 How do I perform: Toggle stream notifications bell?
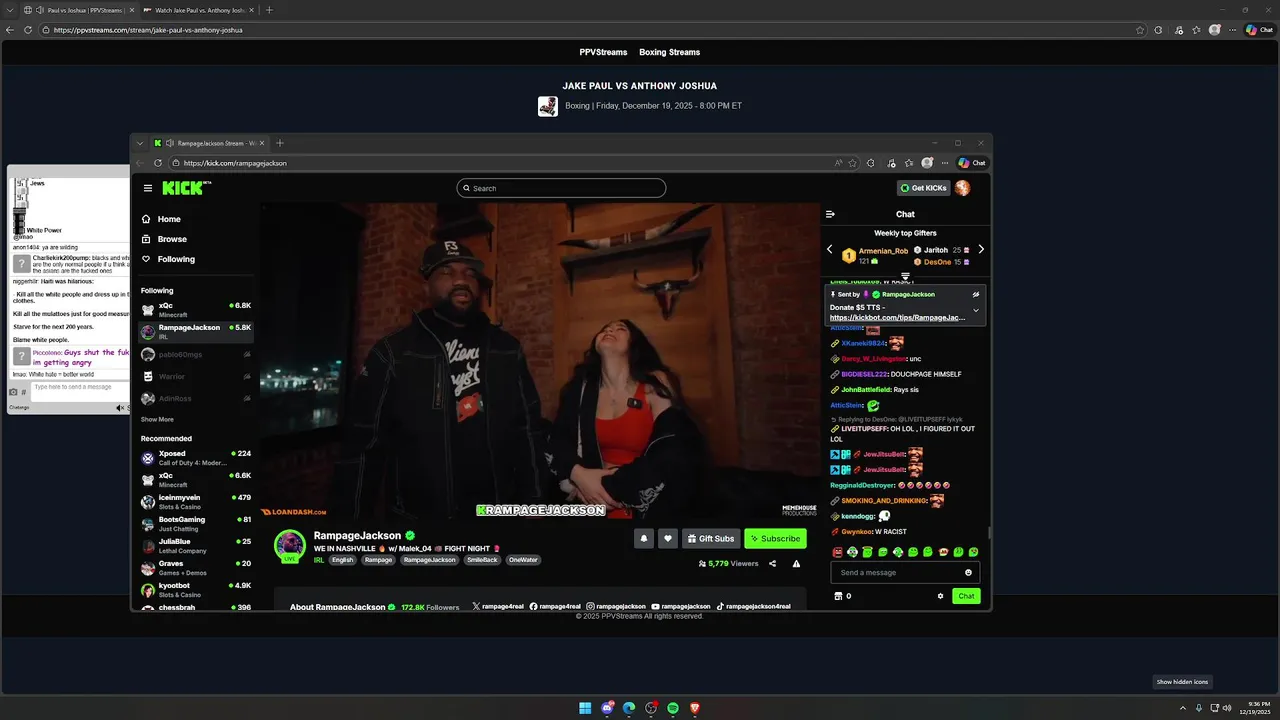(644, 538)
